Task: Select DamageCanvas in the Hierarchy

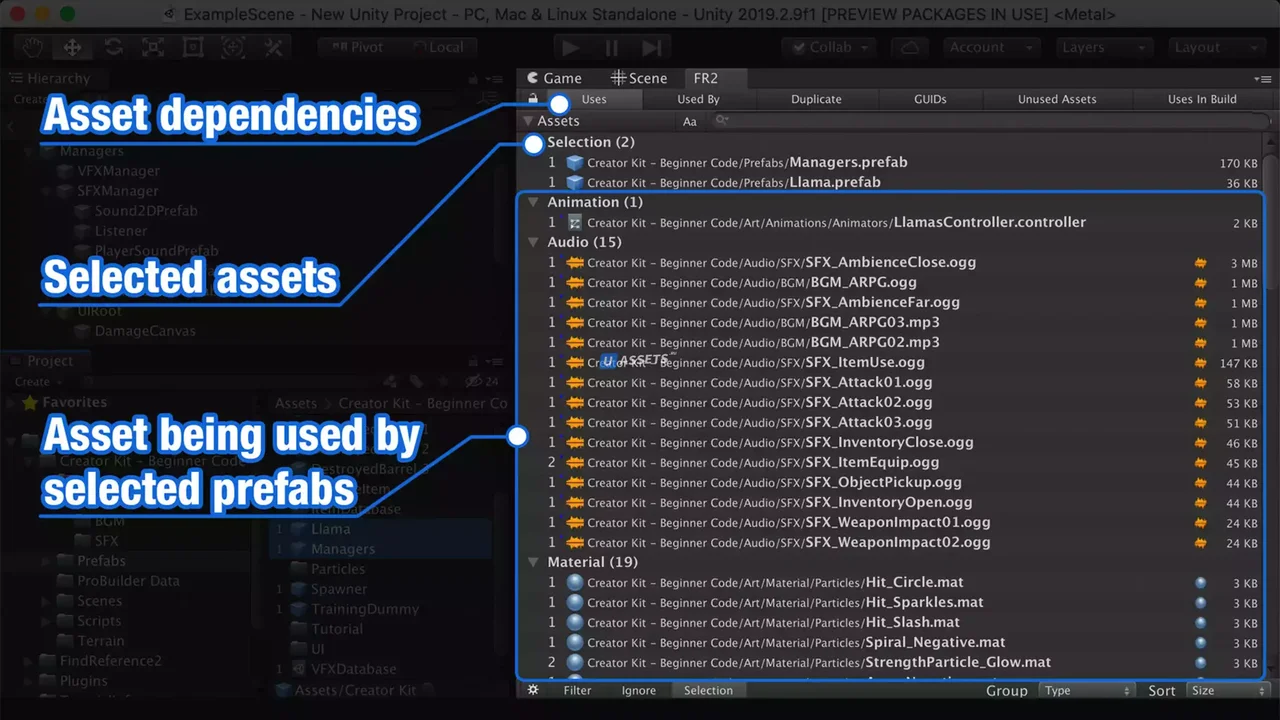Action: (145, 331)
